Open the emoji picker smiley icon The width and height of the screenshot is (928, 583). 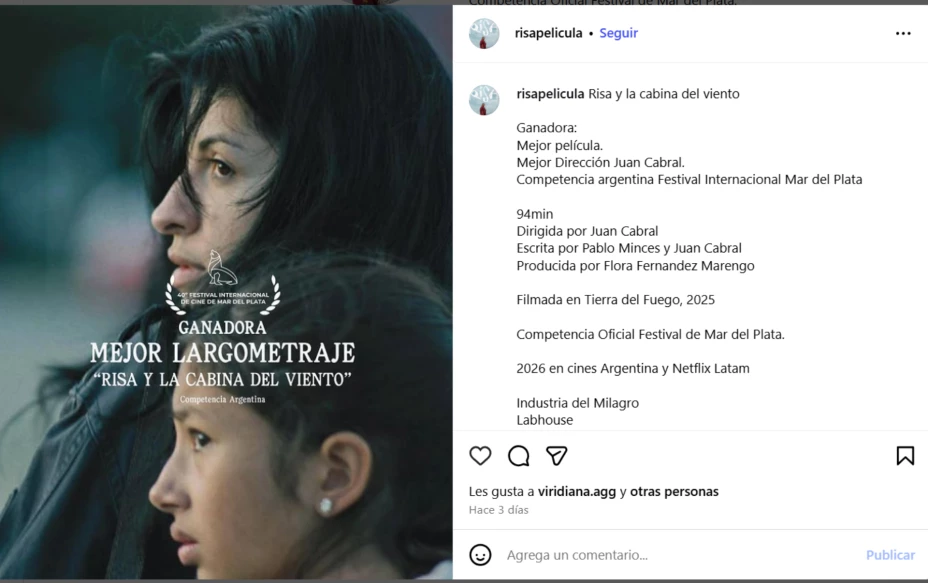click(480, 555)
